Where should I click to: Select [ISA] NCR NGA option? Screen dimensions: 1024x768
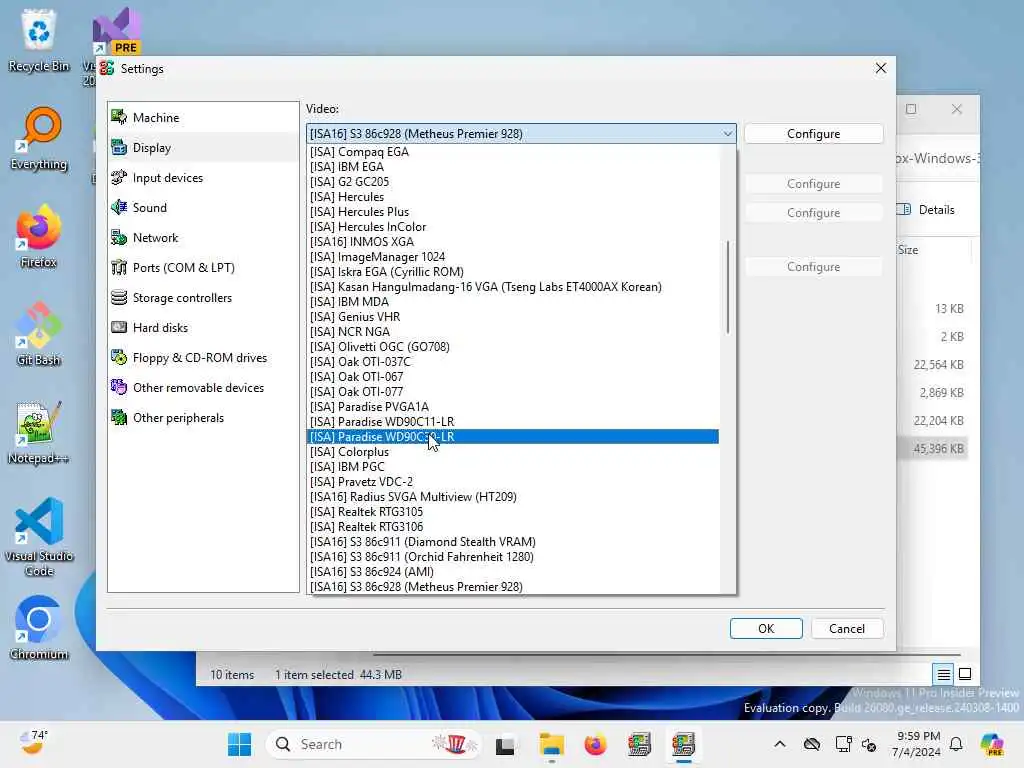[513, 332]
